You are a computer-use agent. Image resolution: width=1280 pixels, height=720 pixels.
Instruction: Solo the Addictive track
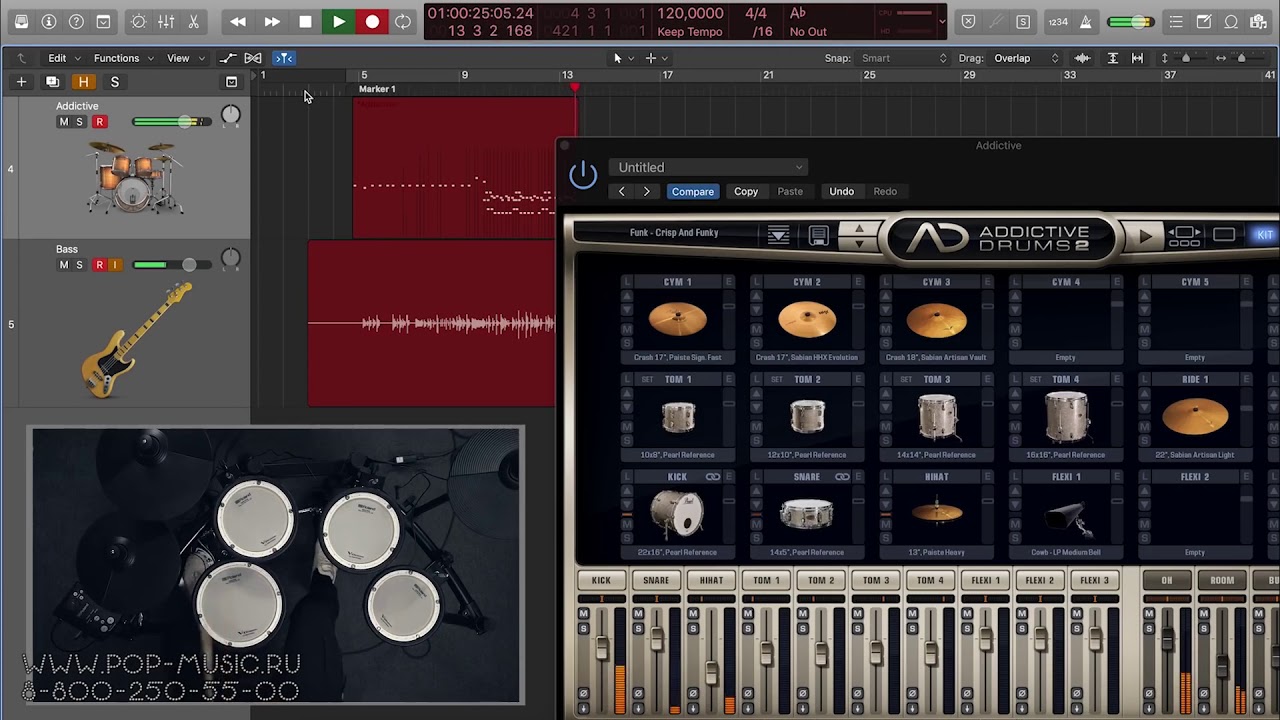80,122
